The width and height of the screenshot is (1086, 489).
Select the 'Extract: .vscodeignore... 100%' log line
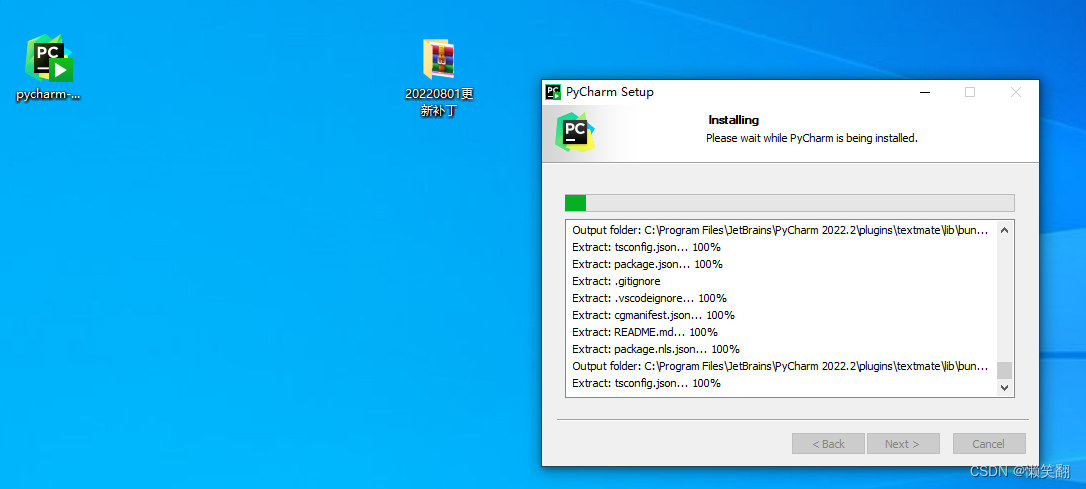[x=649, y=298]
